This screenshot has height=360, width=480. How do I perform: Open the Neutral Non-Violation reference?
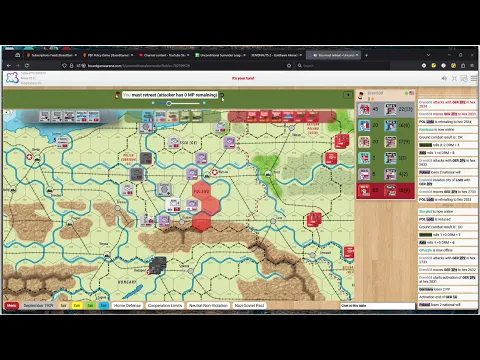(208, 305)
